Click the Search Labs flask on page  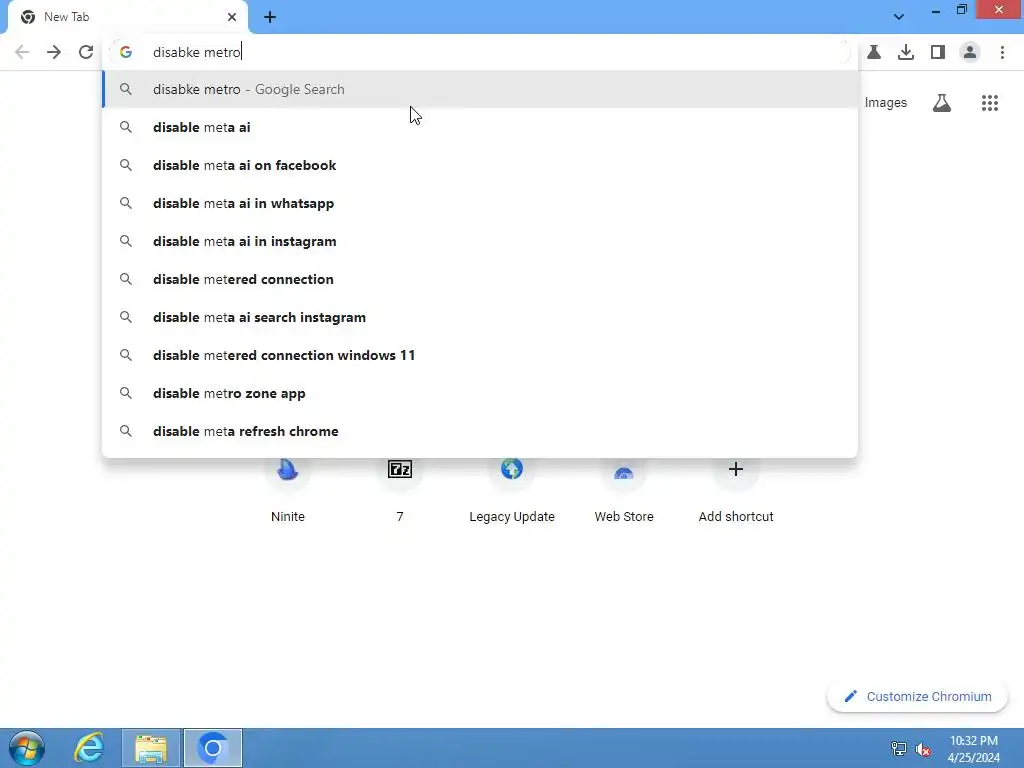coord(942,103)
